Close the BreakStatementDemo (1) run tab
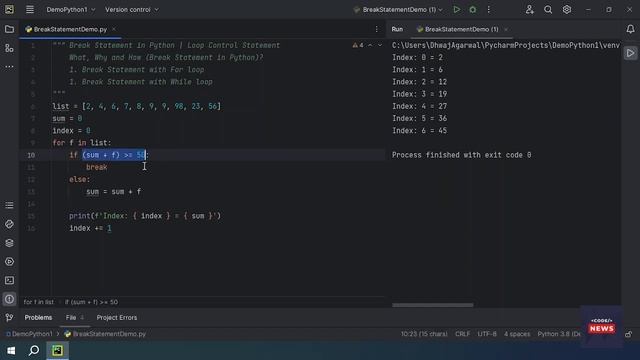 [x=506, y=29]
